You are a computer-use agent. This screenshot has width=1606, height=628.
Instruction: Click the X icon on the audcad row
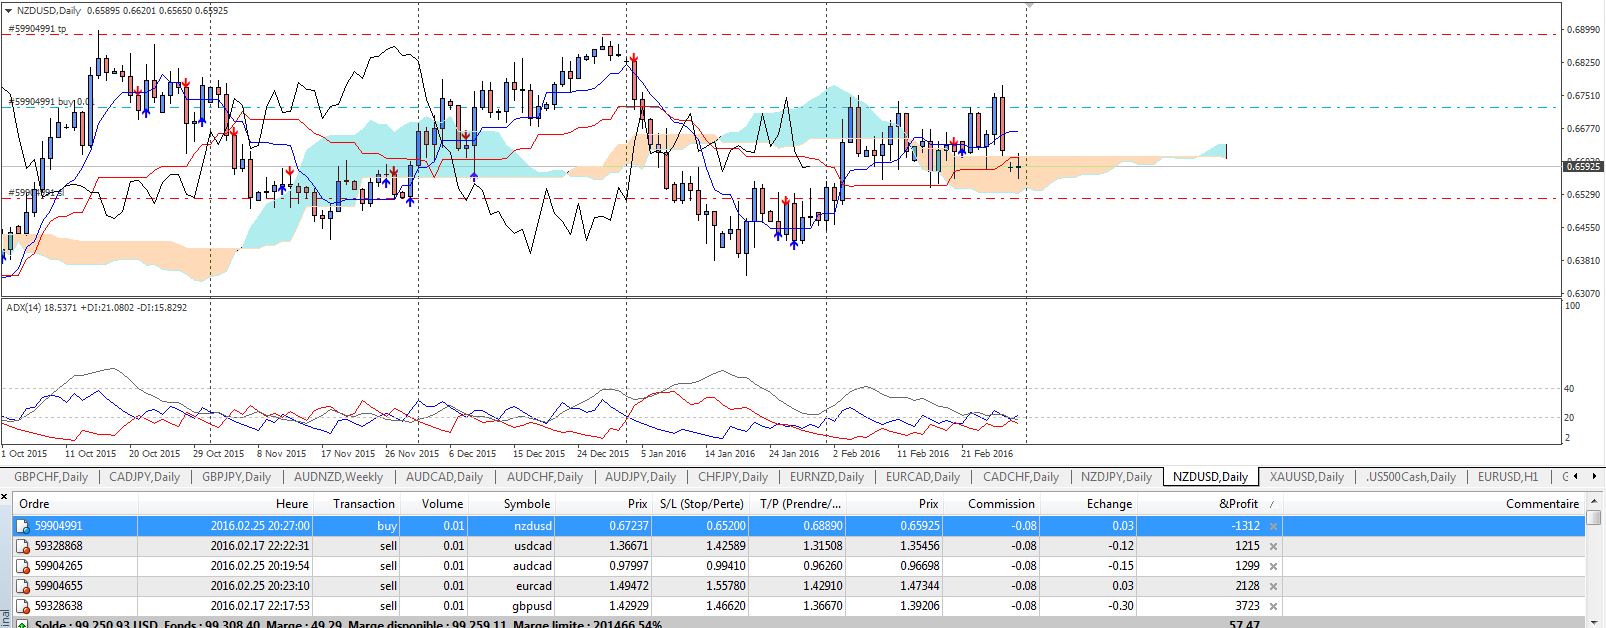point(1273,566)
